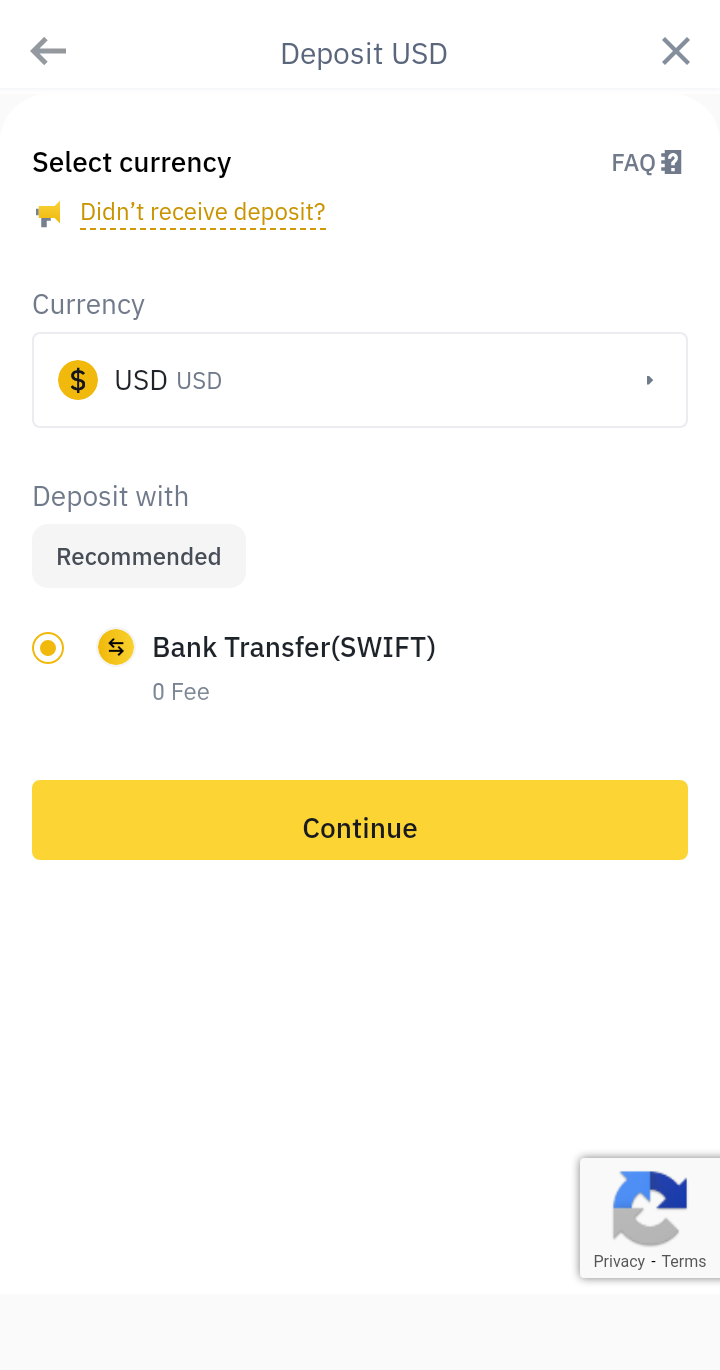Click the 0 Fee text
The width and height of the screenshot is (720, 1370).
[x=181, y=692]
